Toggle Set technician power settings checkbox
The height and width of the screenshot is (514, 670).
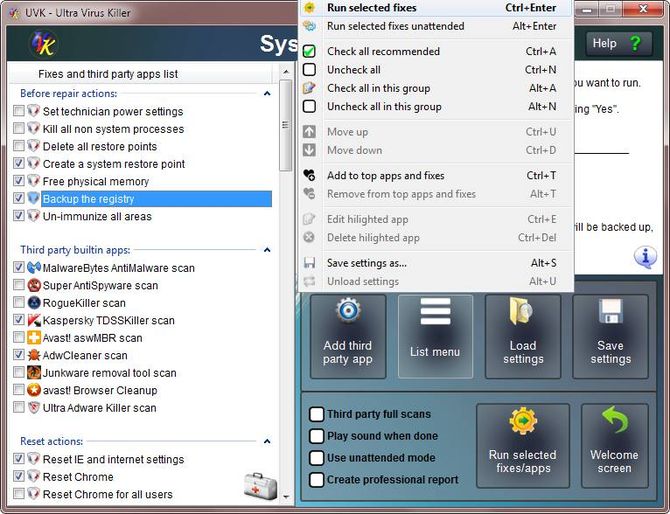[x=19, y=111]
